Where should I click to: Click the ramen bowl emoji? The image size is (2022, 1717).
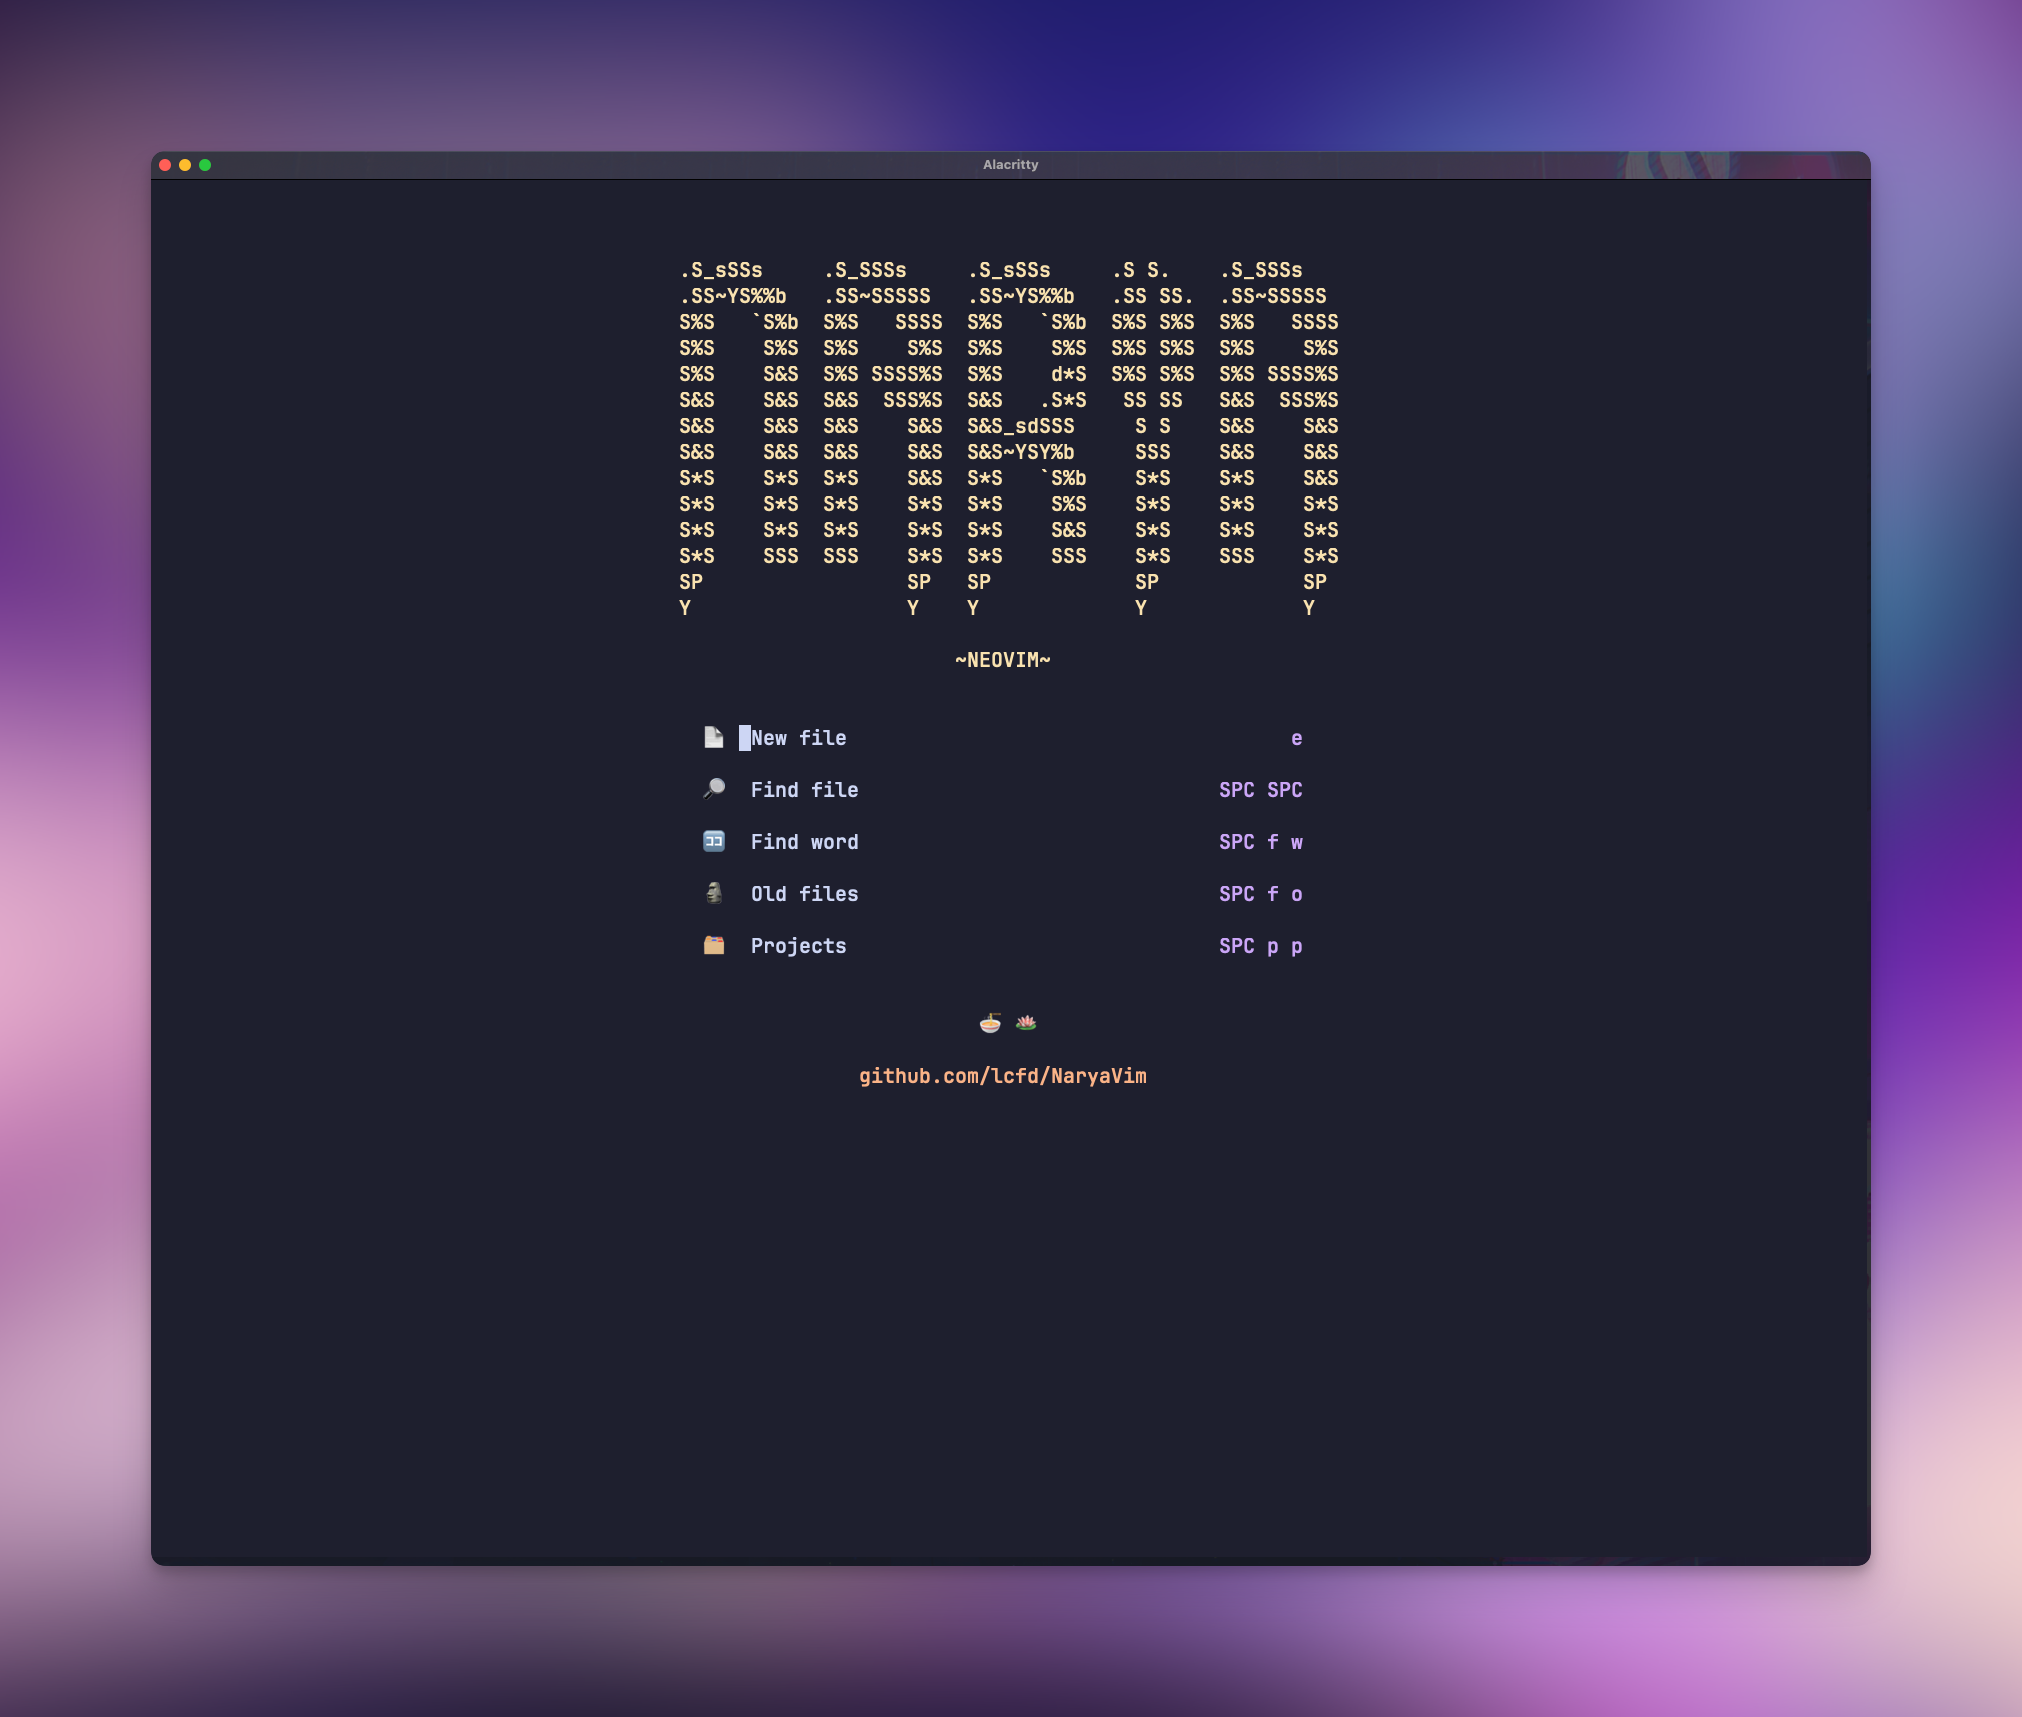pos(989,1023)
